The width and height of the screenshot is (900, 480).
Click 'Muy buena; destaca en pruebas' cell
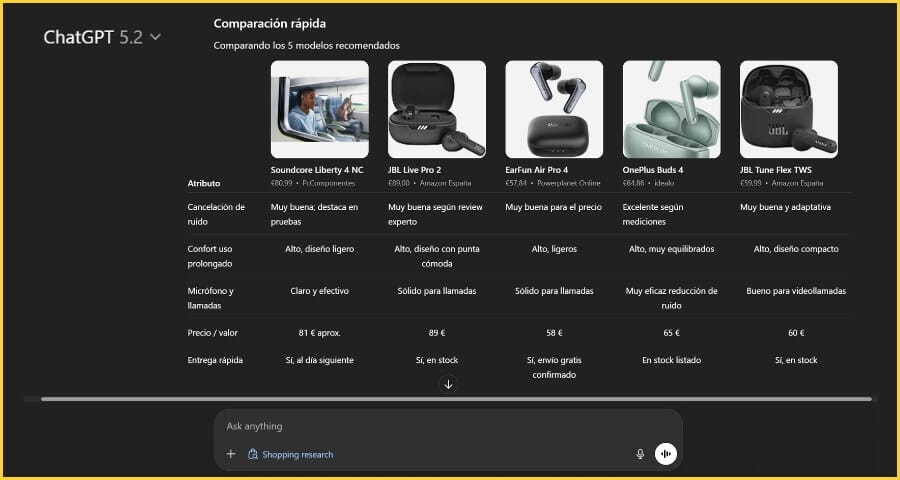(x=315, y=214)
